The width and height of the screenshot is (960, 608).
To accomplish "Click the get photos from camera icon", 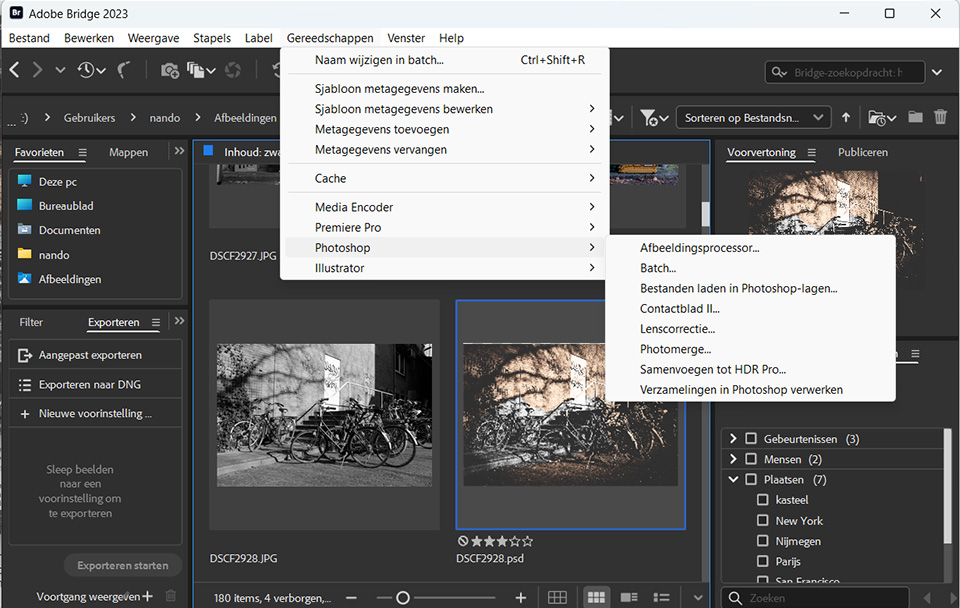I will click(170, 70).
